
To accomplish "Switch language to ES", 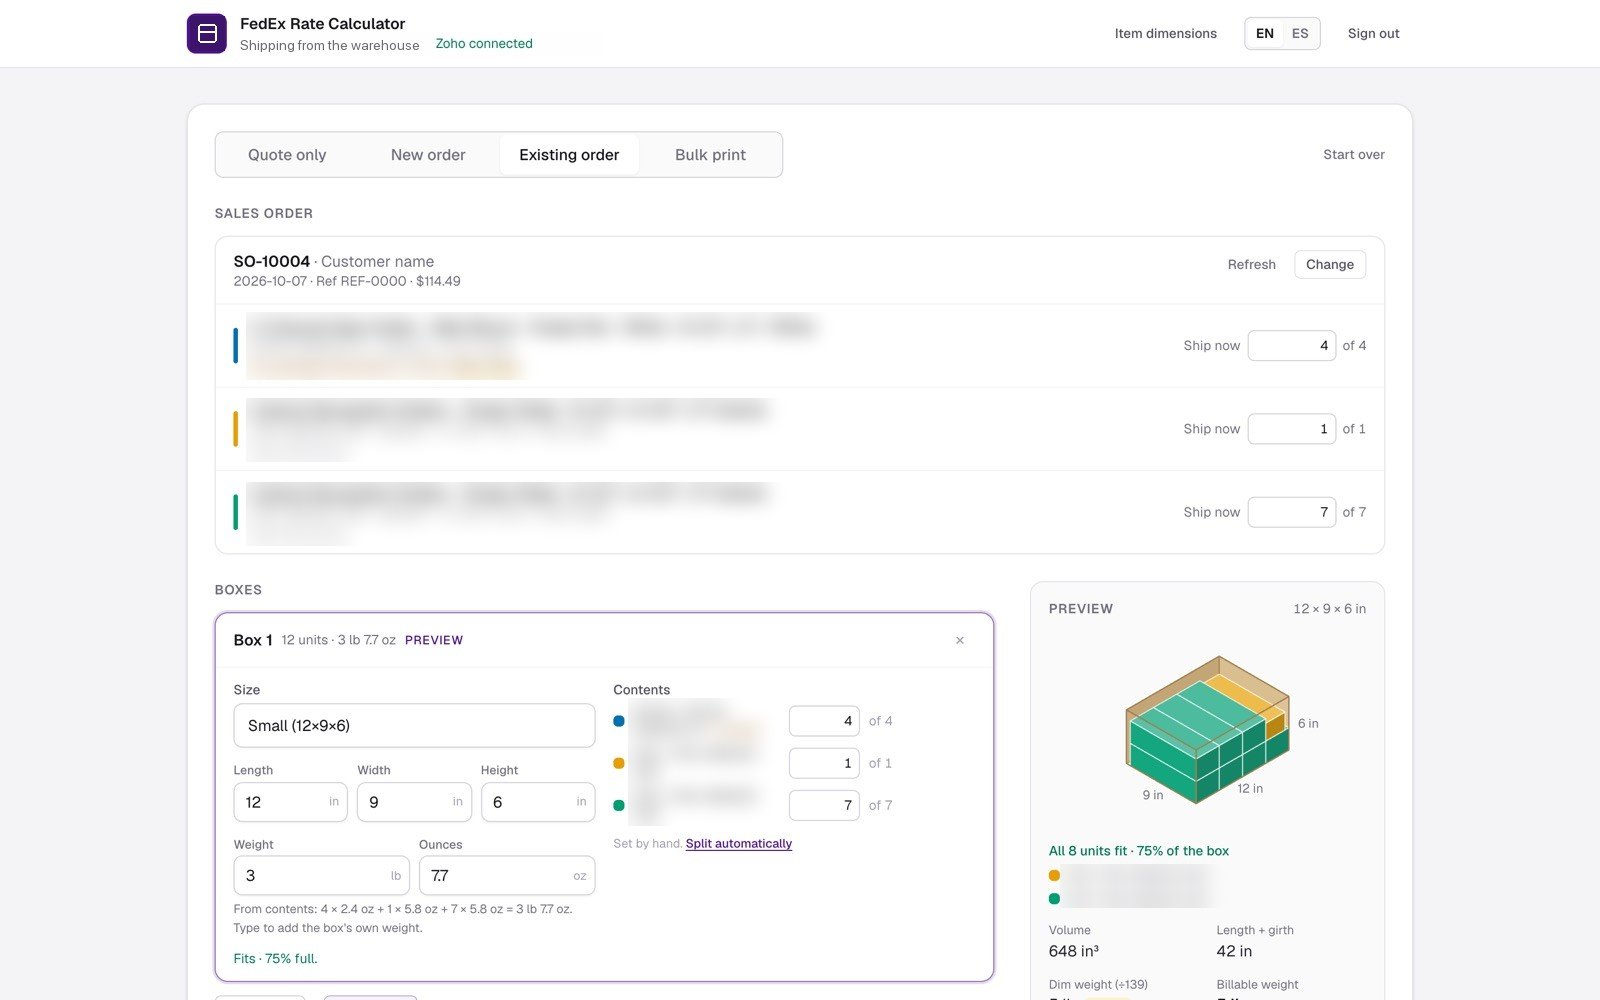I will coord(1300,33).
